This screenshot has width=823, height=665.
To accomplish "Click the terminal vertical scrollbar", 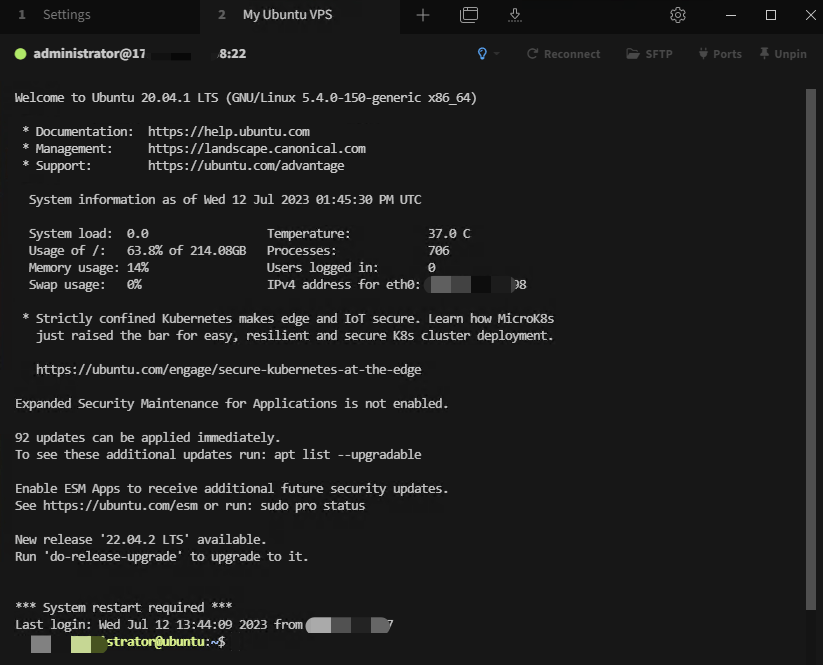I will point(811,349).
